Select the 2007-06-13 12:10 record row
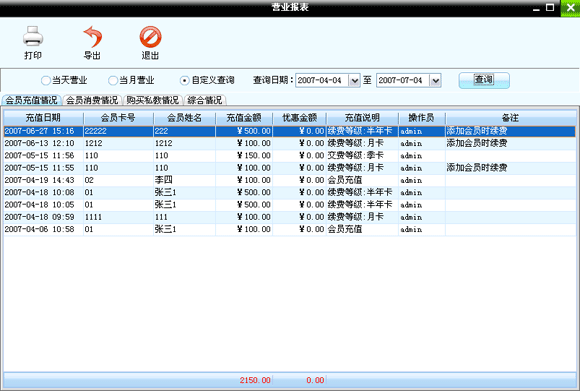The width and height of the screenshot is (580, 391). [x=290, y=143]
